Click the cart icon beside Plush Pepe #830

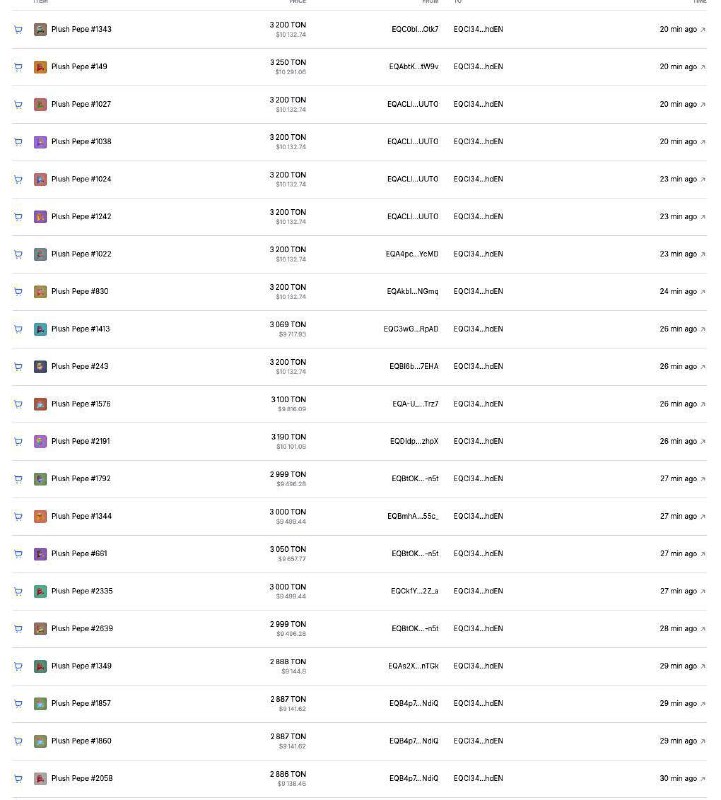(18, 292)
